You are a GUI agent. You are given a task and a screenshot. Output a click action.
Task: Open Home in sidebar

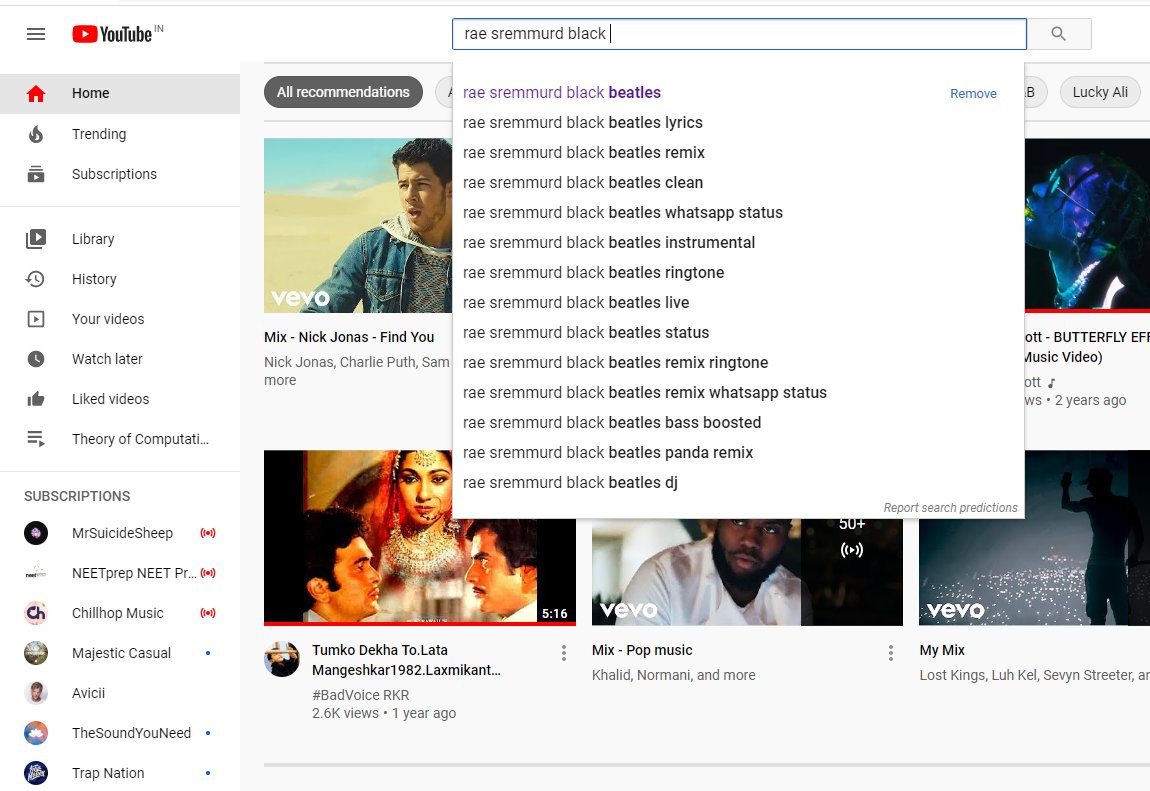[120, 93]
